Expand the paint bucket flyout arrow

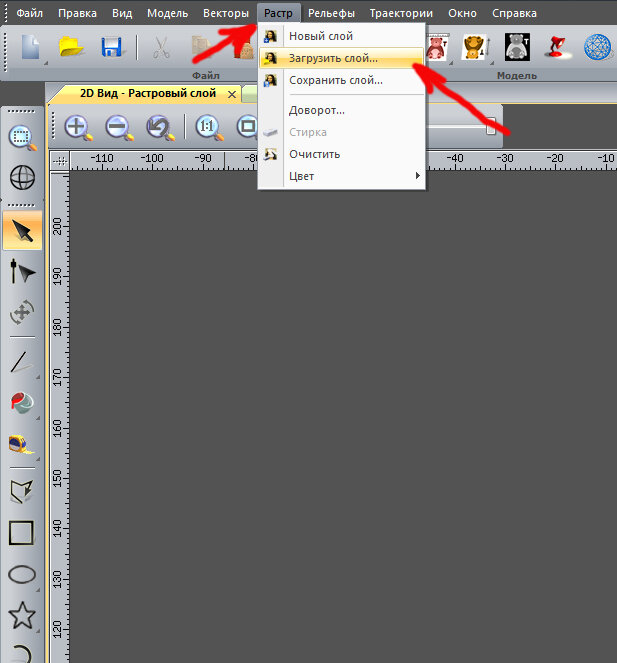click(38, 418)
